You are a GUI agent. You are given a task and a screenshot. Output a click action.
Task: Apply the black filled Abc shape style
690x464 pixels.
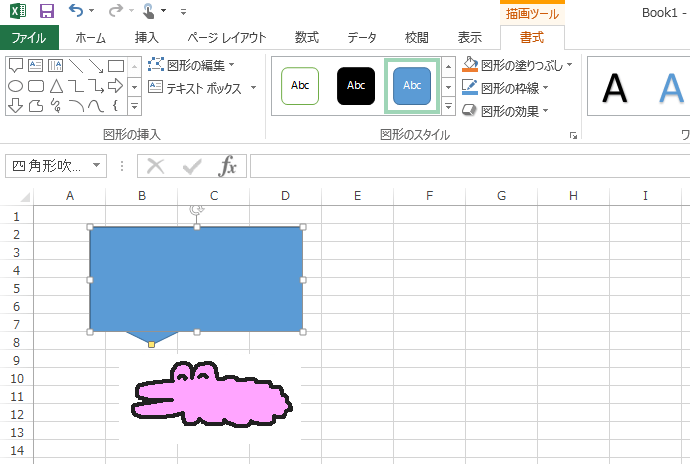pyautogui.click(x=356, y=86)
